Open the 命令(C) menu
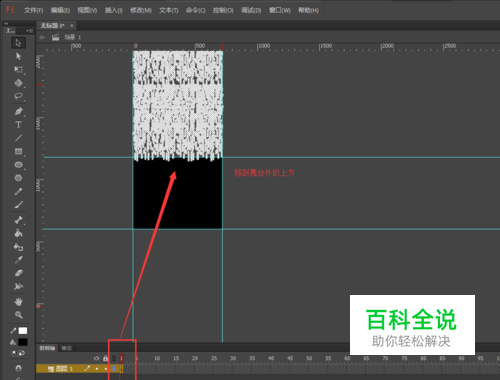The width and height of the screenshot is (500, 380). click(x=195, y=10)
